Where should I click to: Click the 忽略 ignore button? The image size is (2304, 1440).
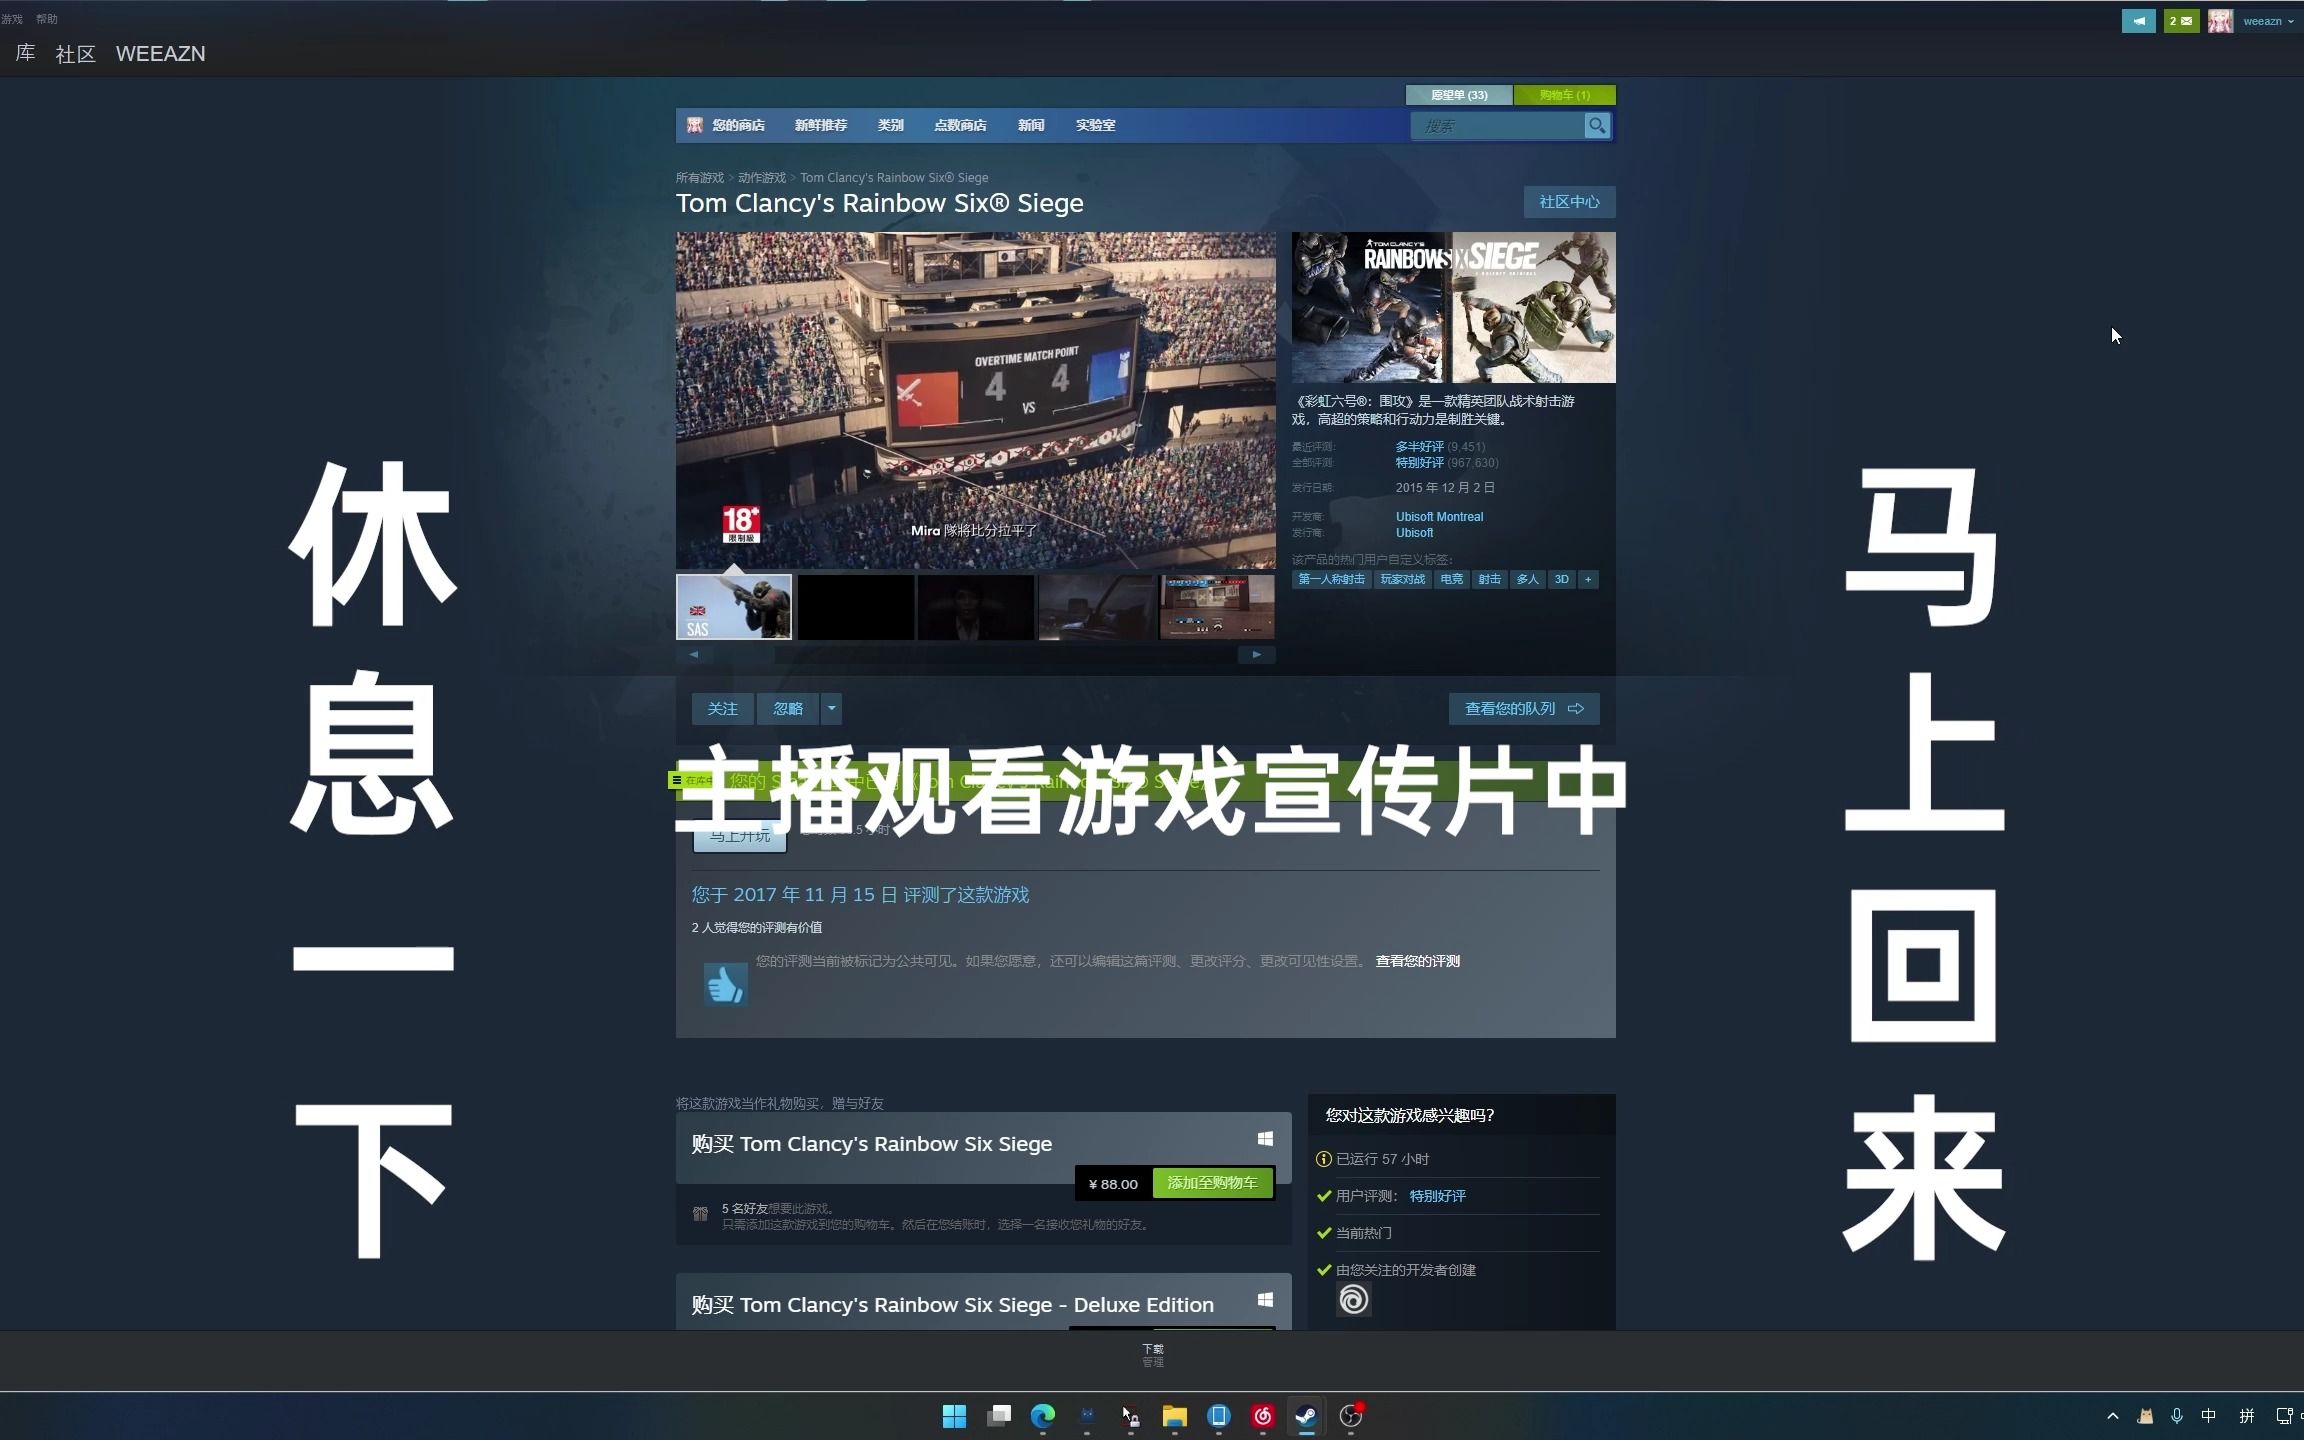pos(788,709)
